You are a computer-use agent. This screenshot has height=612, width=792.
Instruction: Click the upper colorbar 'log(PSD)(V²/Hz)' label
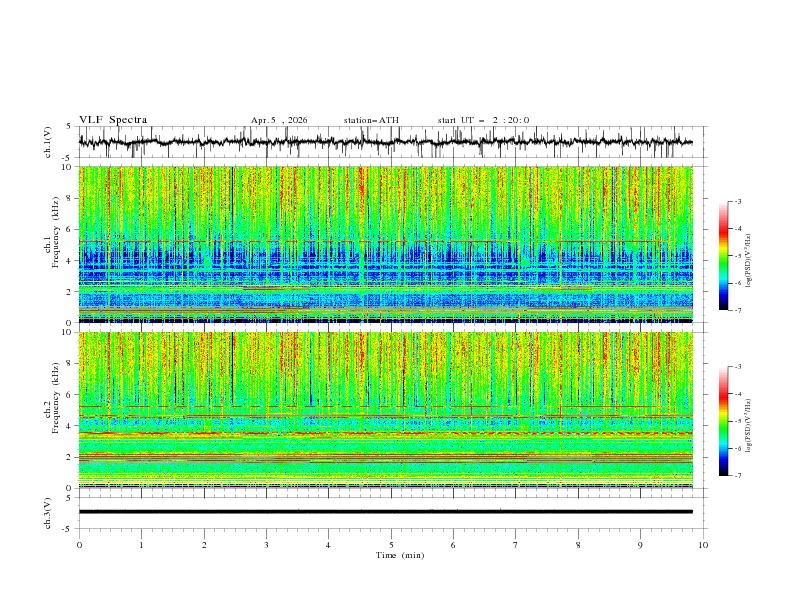(749, 261)
